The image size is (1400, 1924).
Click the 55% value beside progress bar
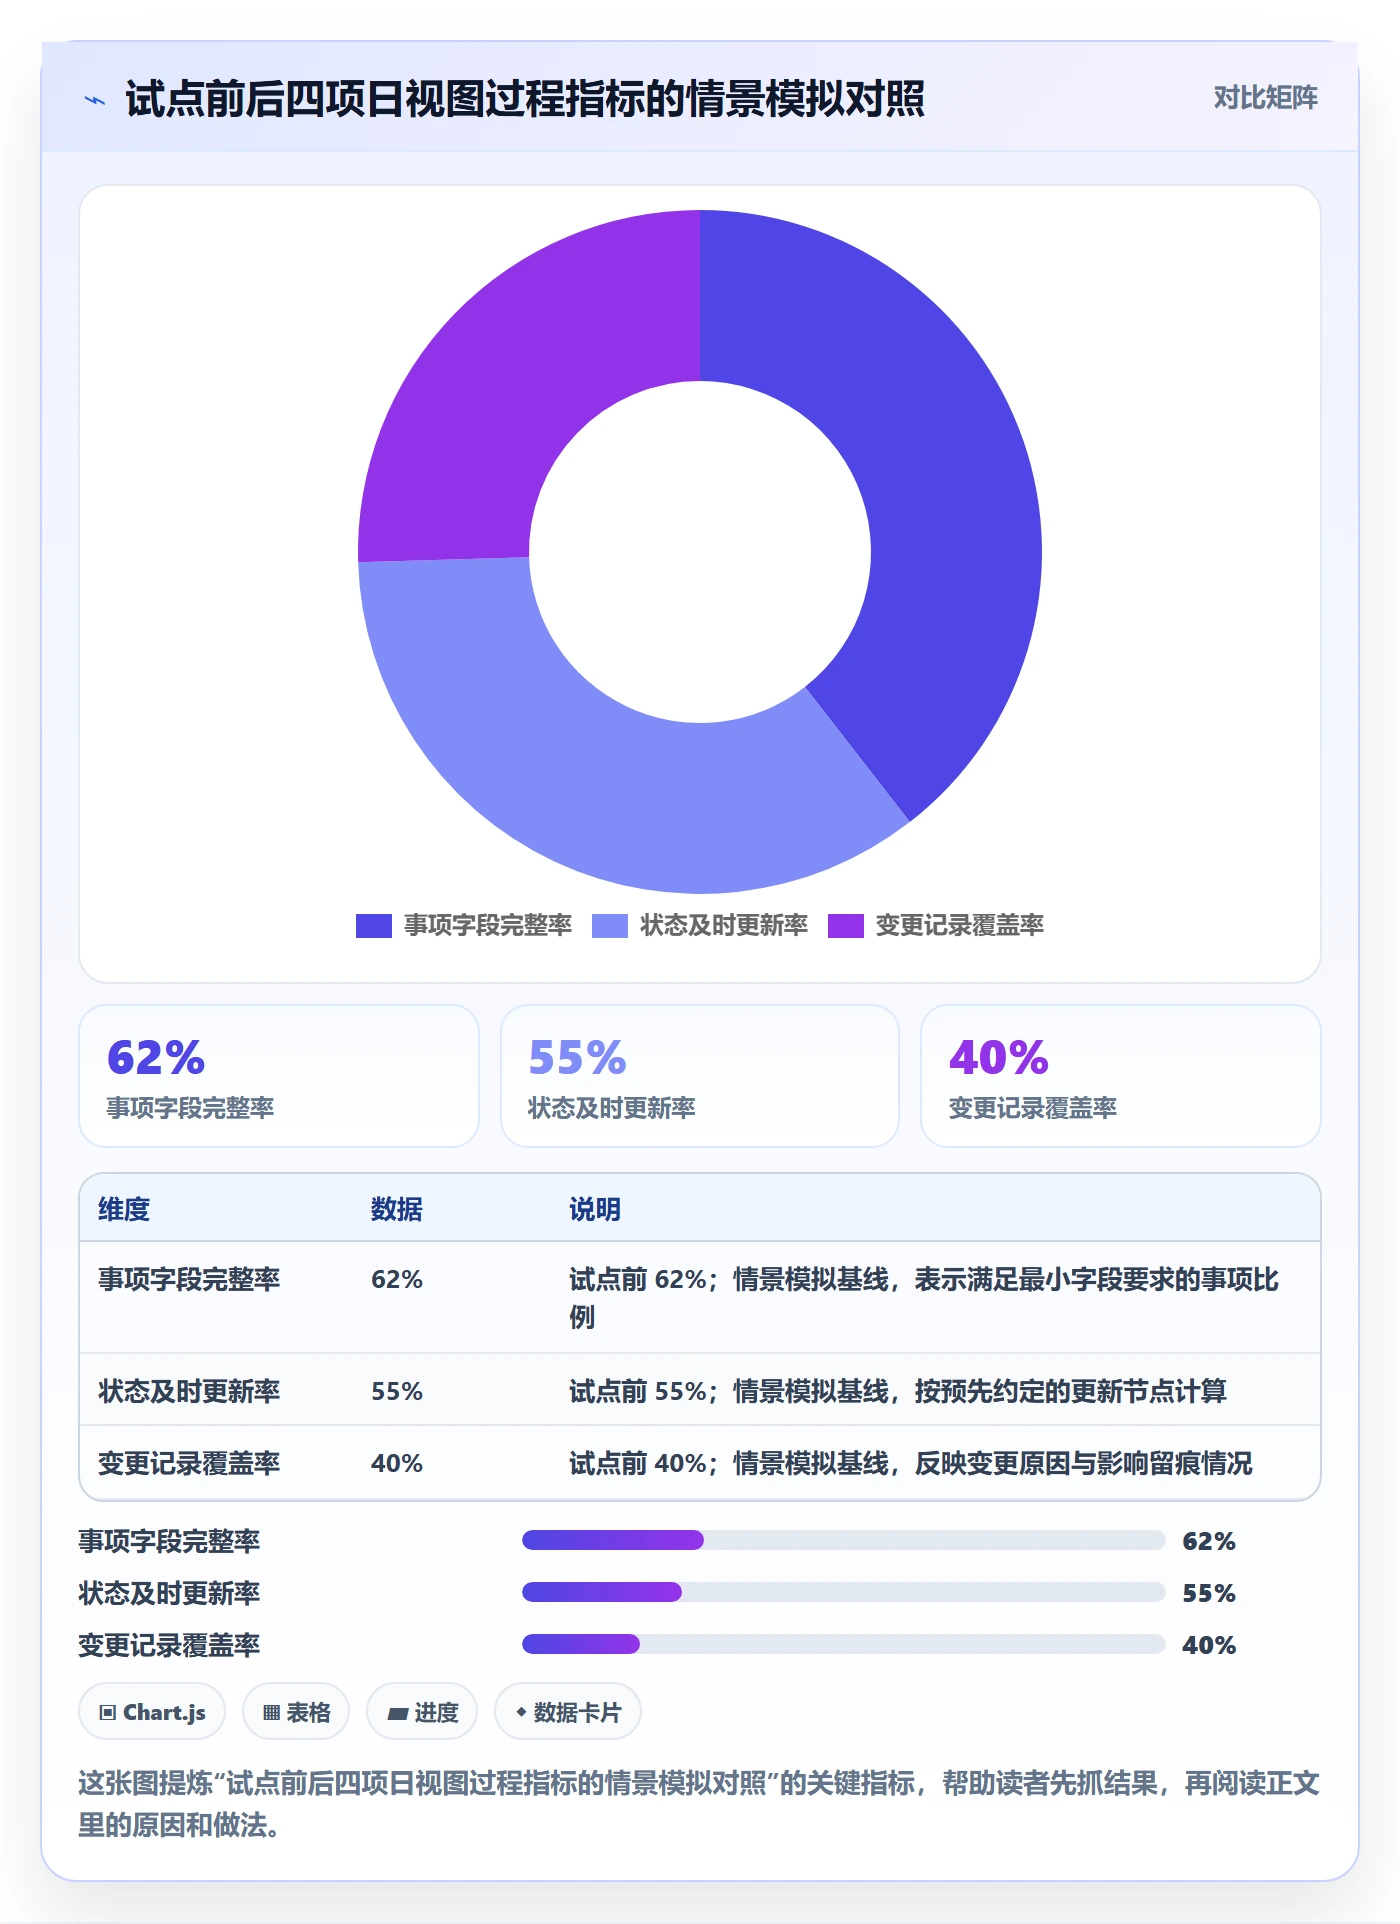1209,1593
